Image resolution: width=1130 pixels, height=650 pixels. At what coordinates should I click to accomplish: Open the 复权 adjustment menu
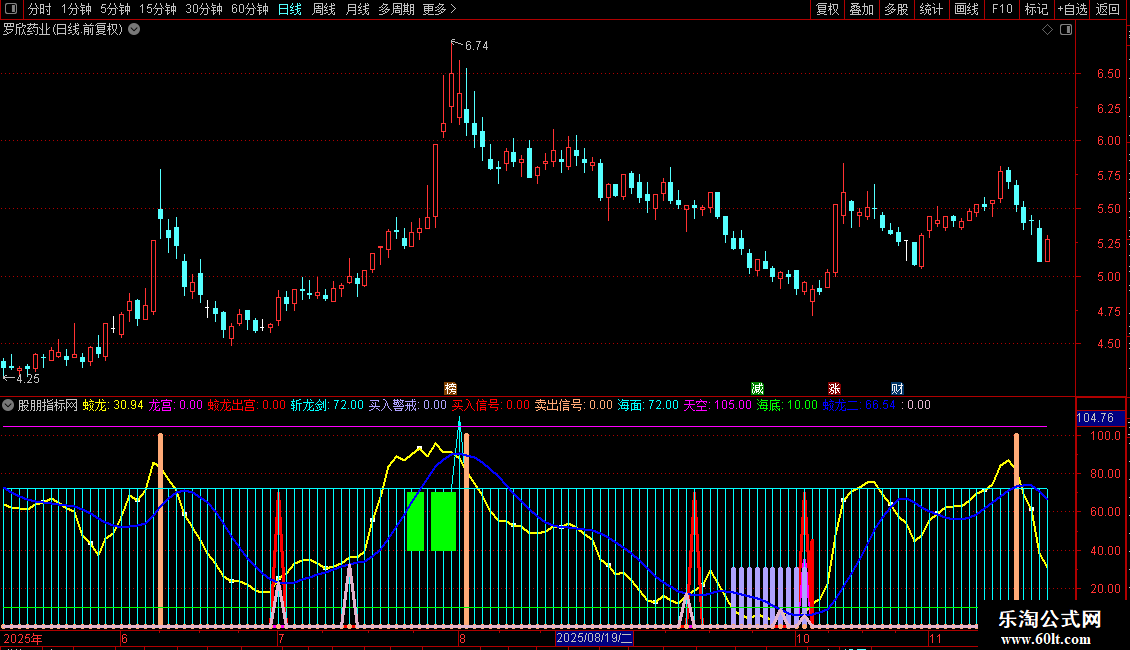[x=827, y=9]
